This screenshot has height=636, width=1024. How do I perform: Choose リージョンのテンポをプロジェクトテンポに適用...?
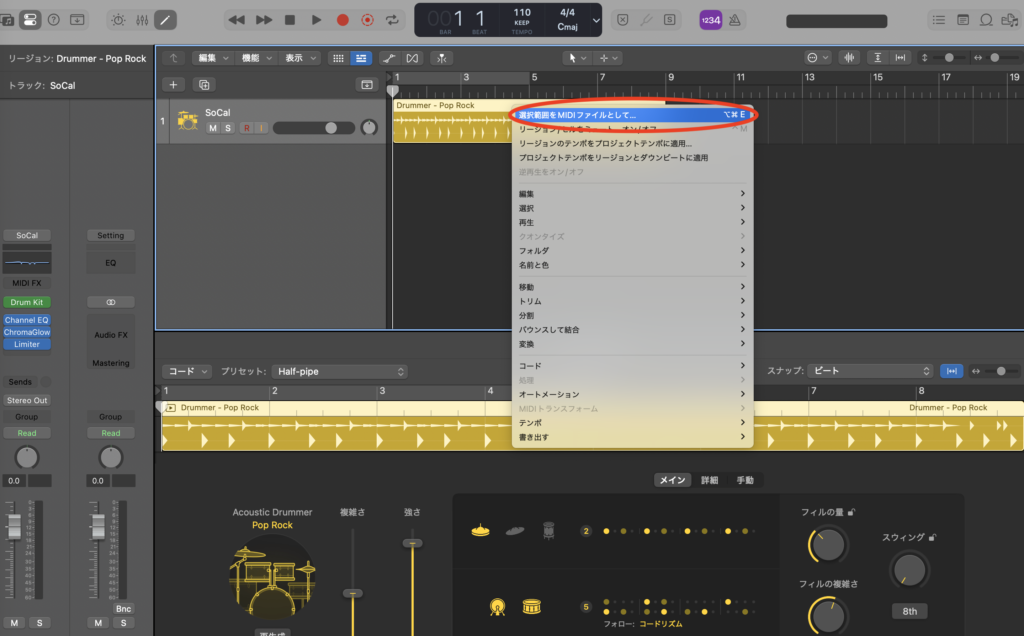[x=632, y=143]
